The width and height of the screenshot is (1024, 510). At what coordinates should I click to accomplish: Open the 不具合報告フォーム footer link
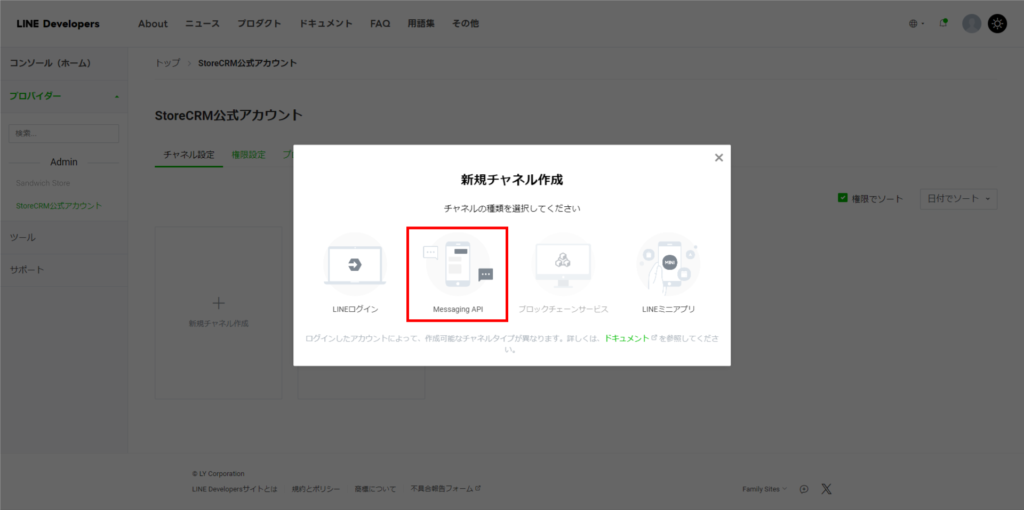click(x=445, y=488)
